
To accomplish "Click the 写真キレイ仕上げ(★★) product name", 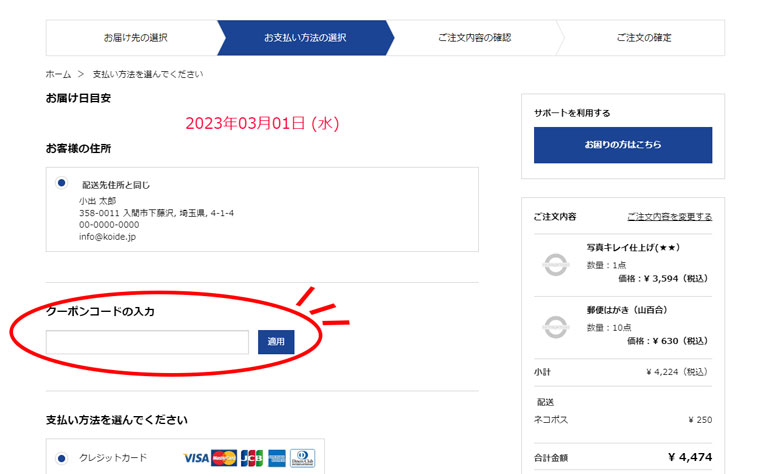I will point(634,247).
